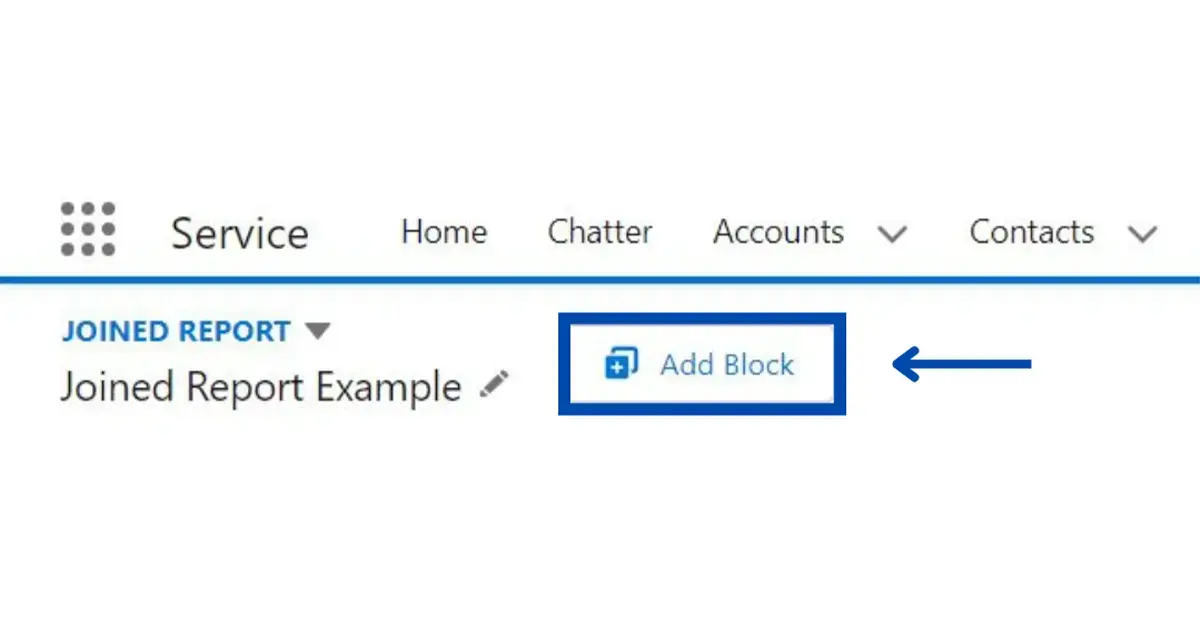Open the Accounts tab dropdown chevron

tap(893, 235)
